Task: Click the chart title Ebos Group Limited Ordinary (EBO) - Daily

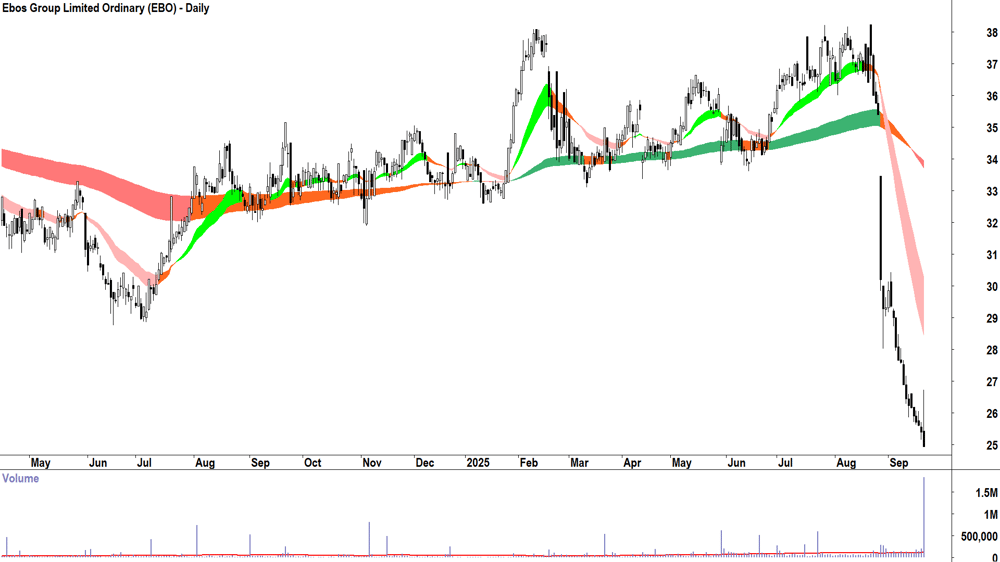Action: click(x=105, y=8)
